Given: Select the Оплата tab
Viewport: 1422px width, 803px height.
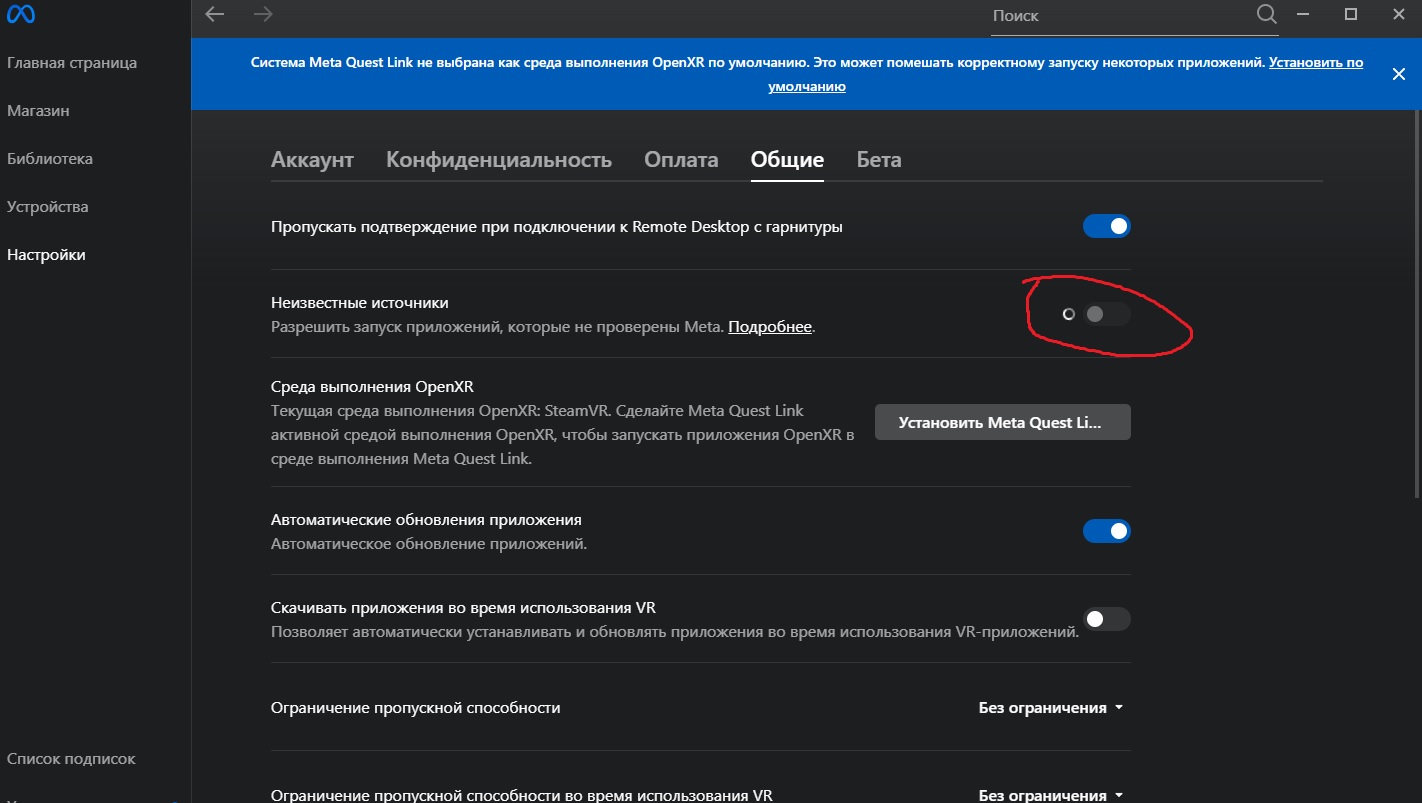Looking at the screenshot, I should coord(681,160).
